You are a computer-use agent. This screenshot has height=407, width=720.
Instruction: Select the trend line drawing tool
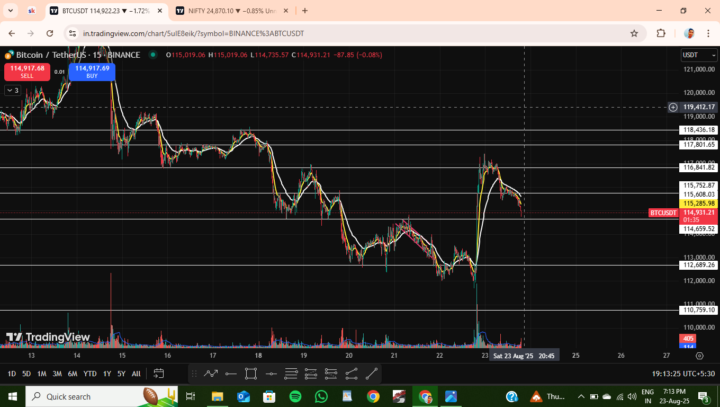point(371,373)
